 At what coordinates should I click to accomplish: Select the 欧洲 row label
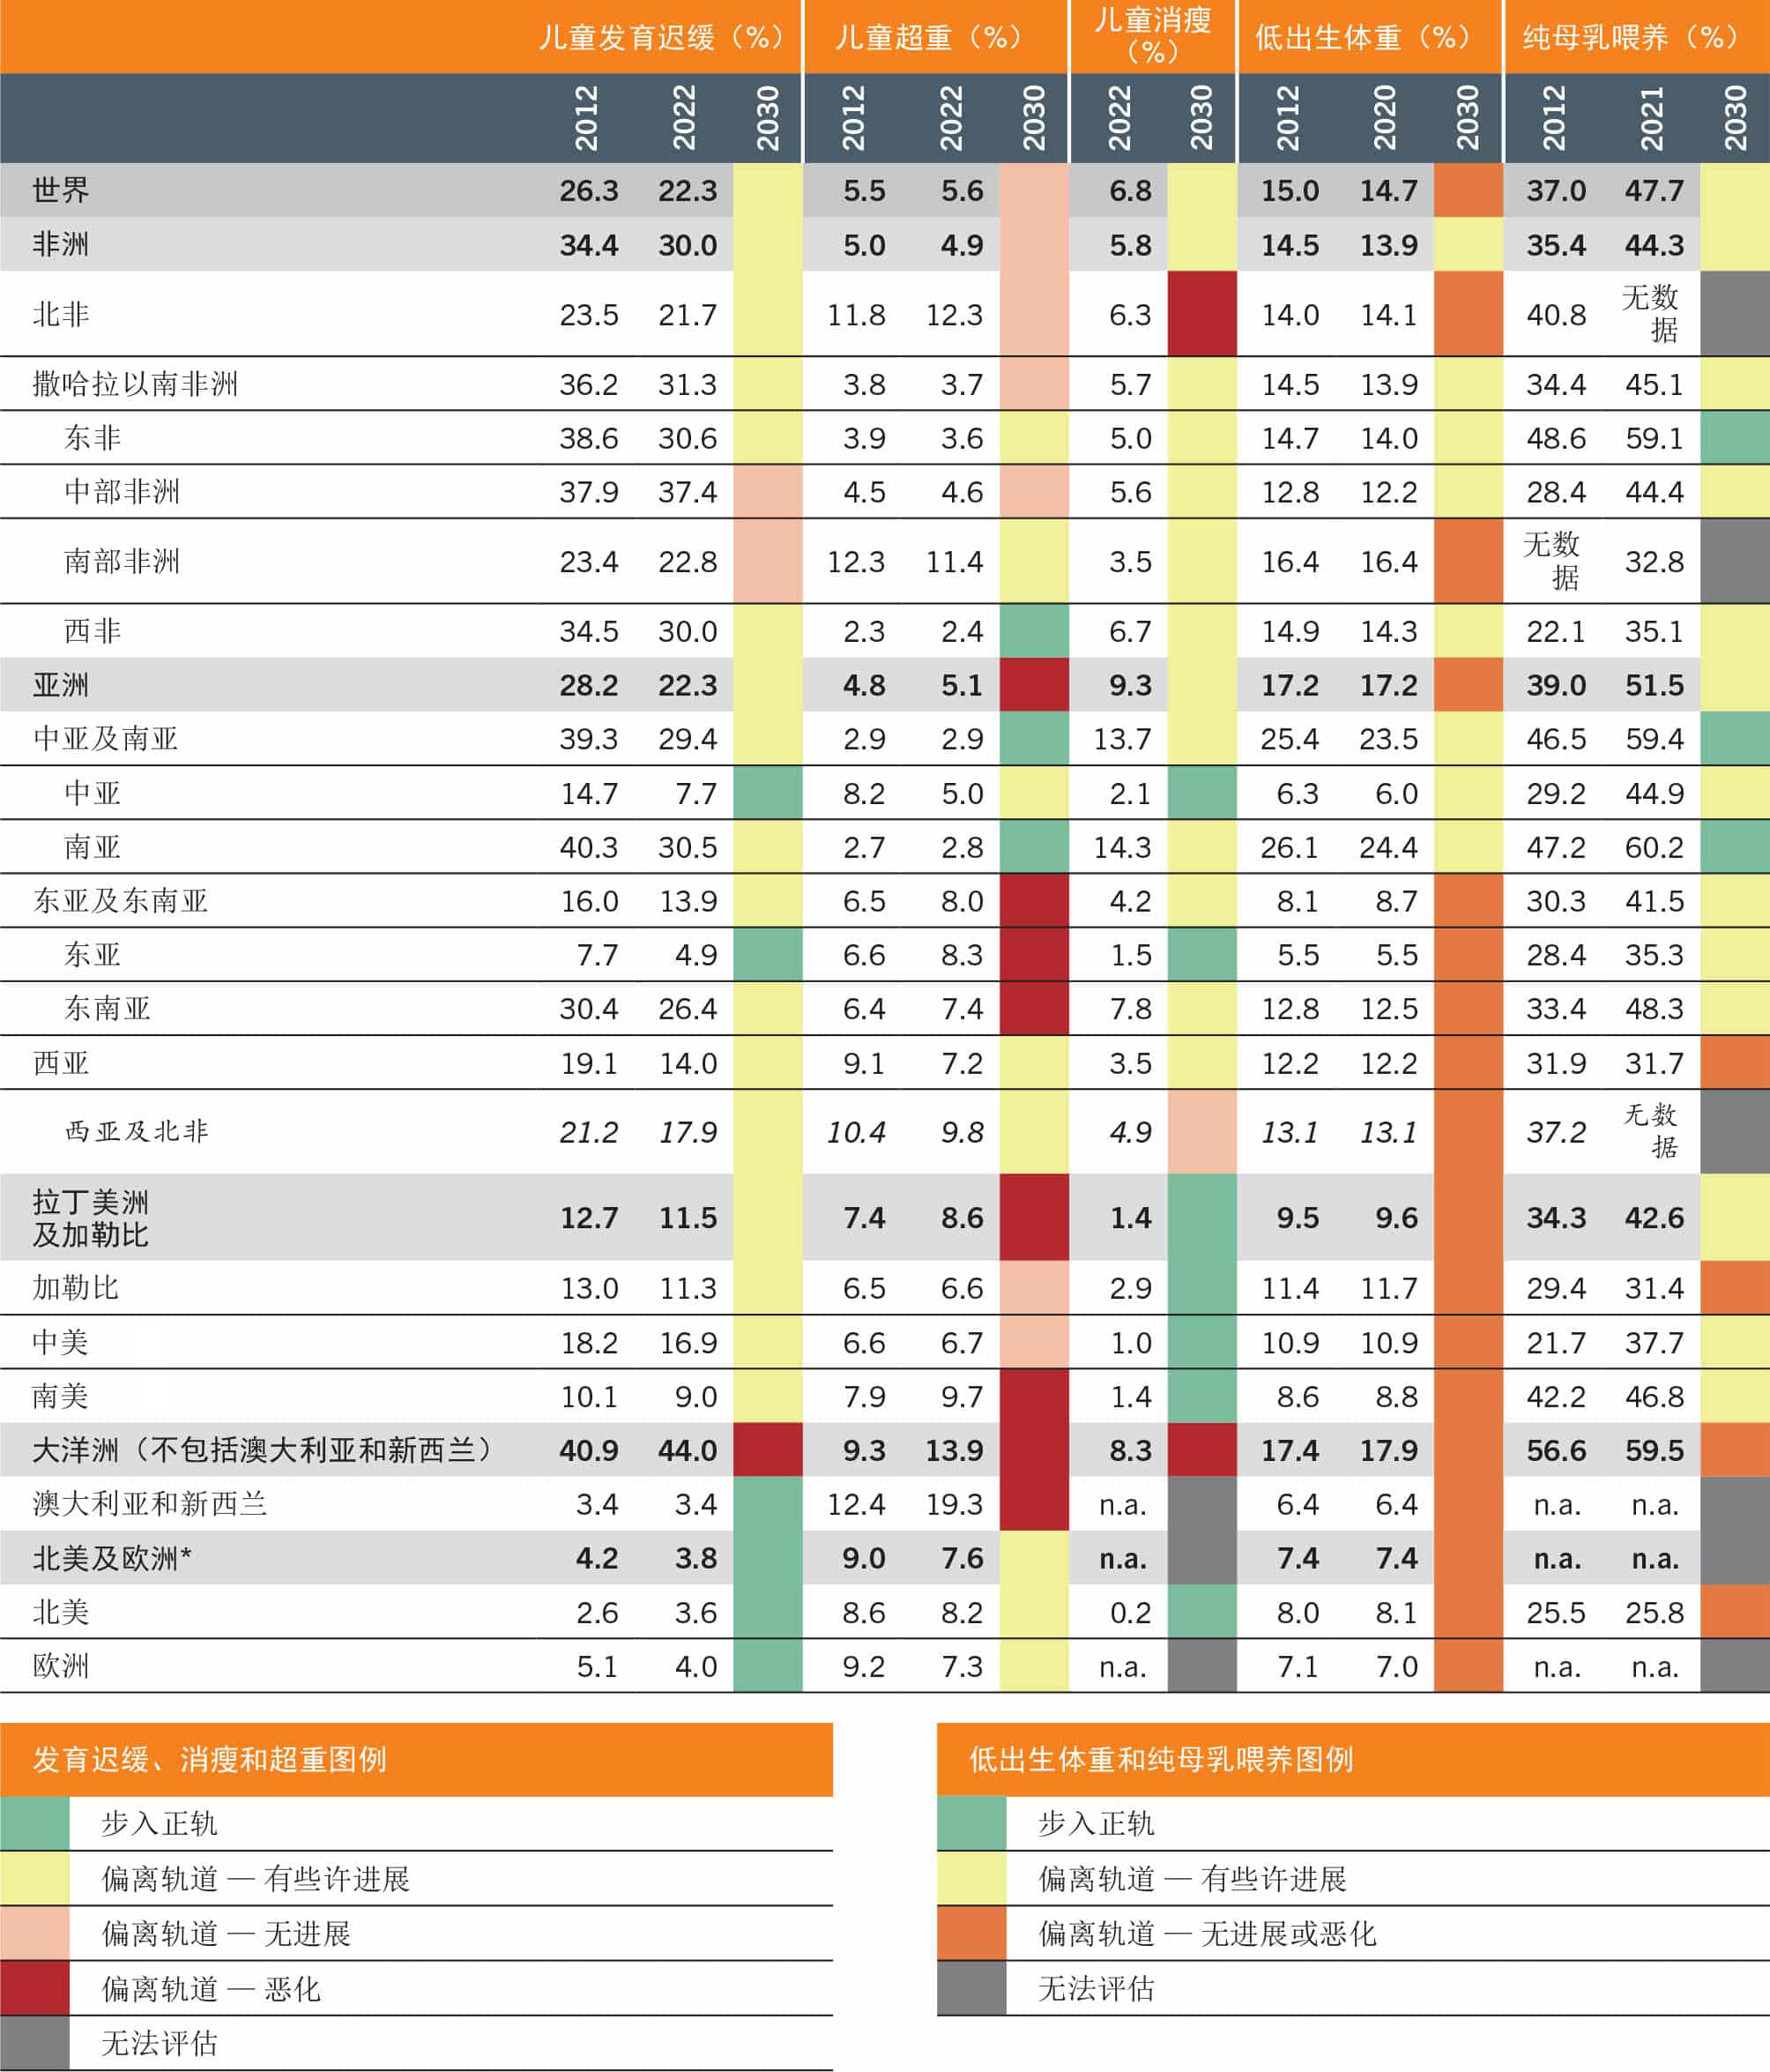tap(61, 1665)
